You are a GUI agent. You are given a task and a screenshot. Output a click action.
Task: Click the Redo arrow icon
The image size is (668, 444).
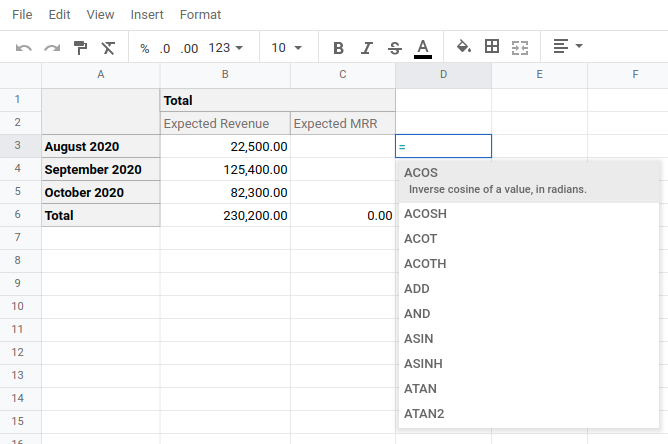tap(52, 48)
